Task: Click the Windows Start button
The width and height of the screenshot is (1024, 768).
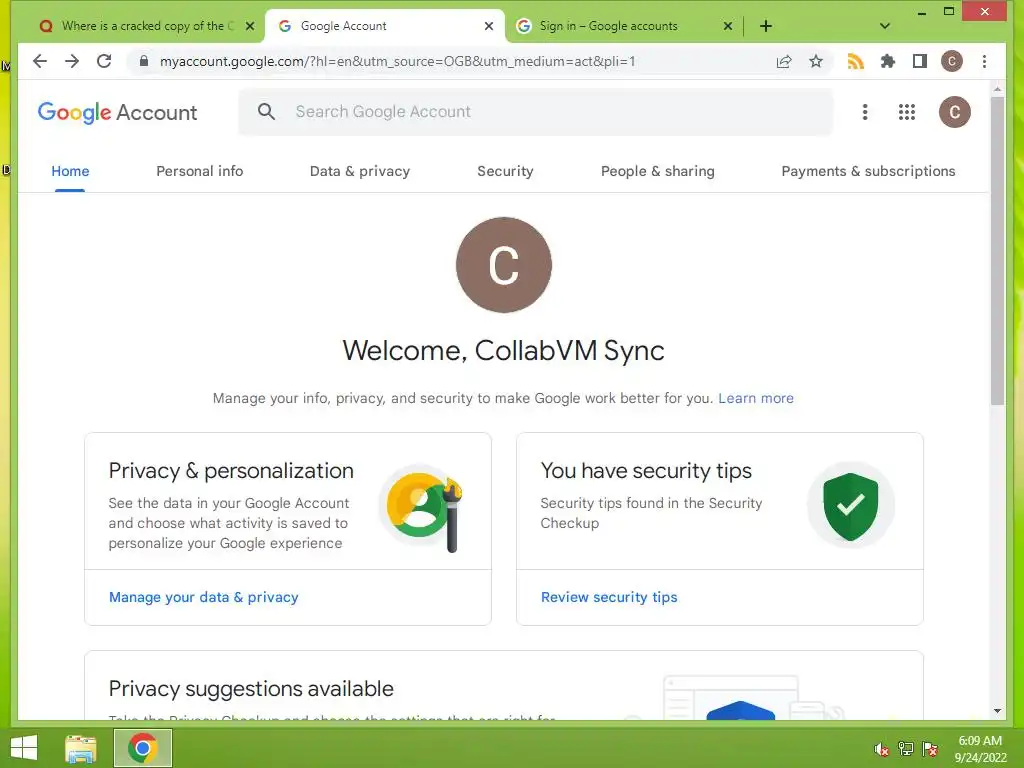Action: coord(24,748)
